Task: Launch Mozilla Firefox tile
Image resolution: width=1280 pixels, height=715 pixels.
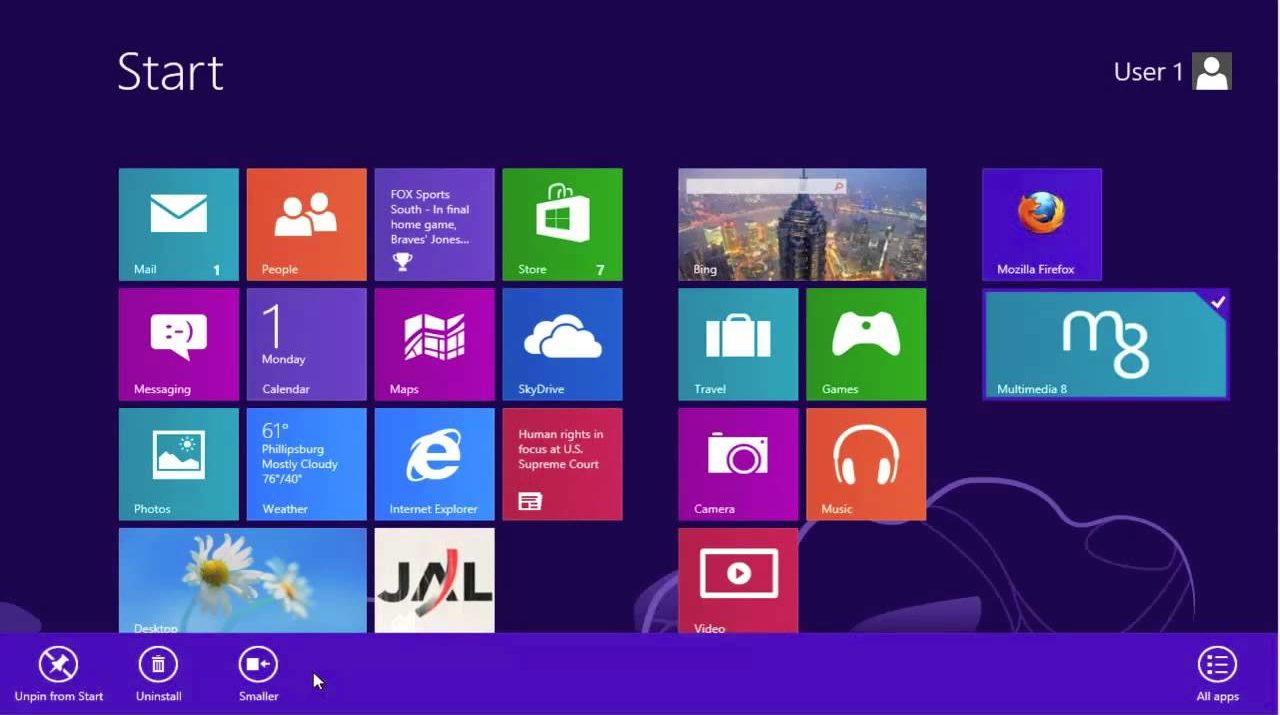Action: [1041, 224]
